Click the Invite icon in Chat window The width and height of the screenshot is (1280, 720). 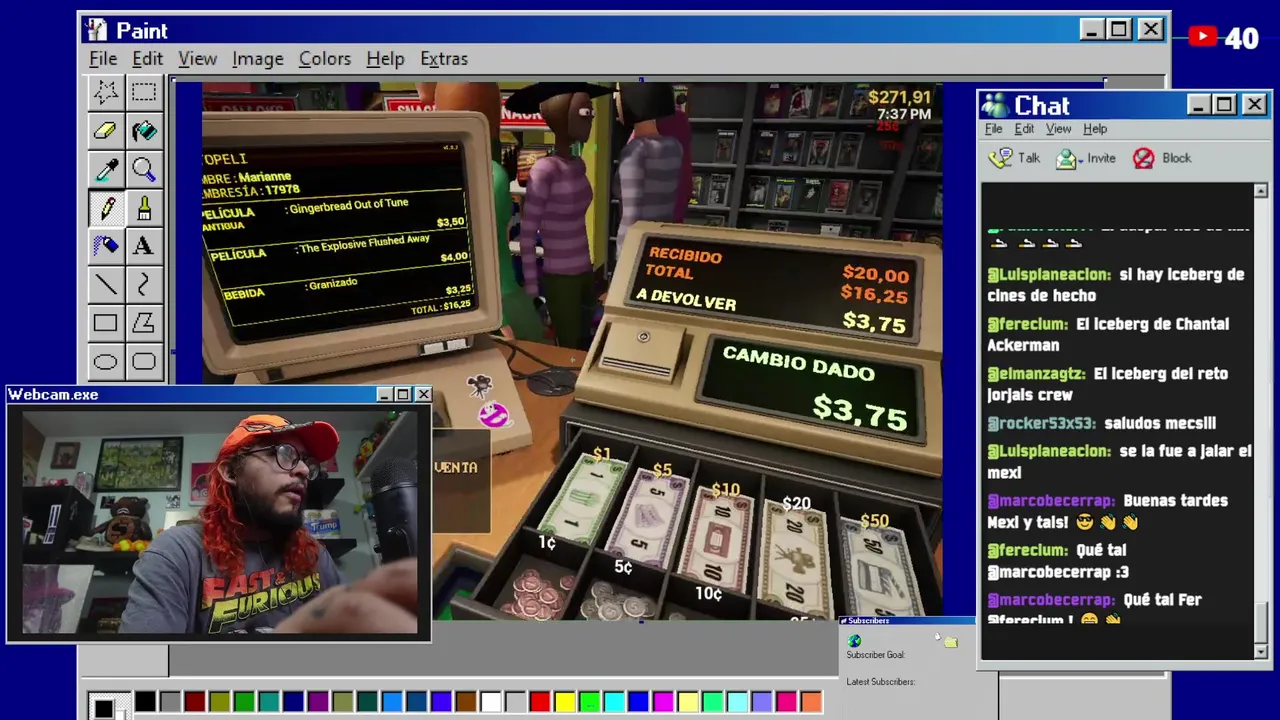[1068, 158]
